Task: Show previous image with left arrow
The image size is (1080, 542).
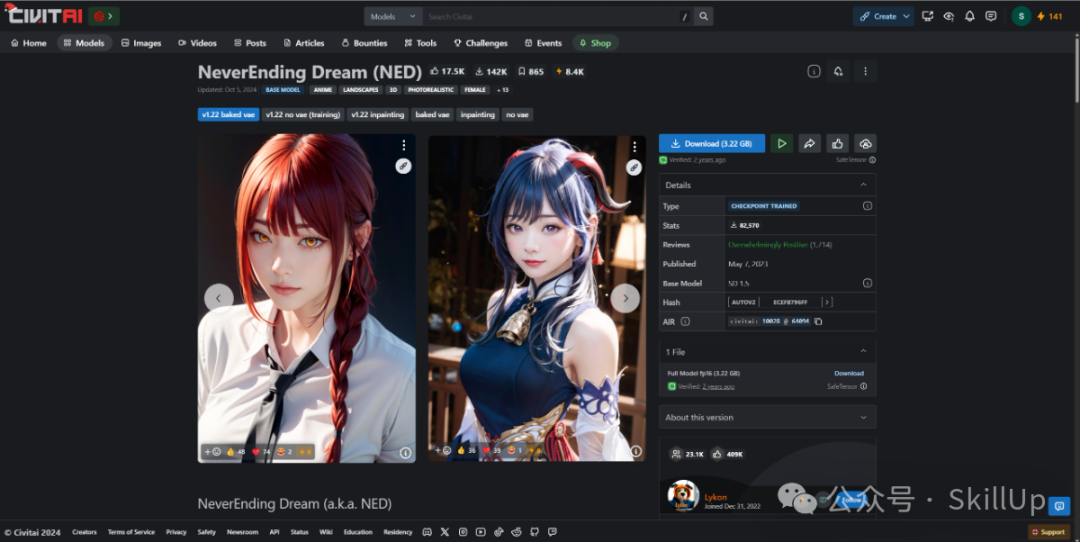Action: pyautogui.click(x=218, y=298)
